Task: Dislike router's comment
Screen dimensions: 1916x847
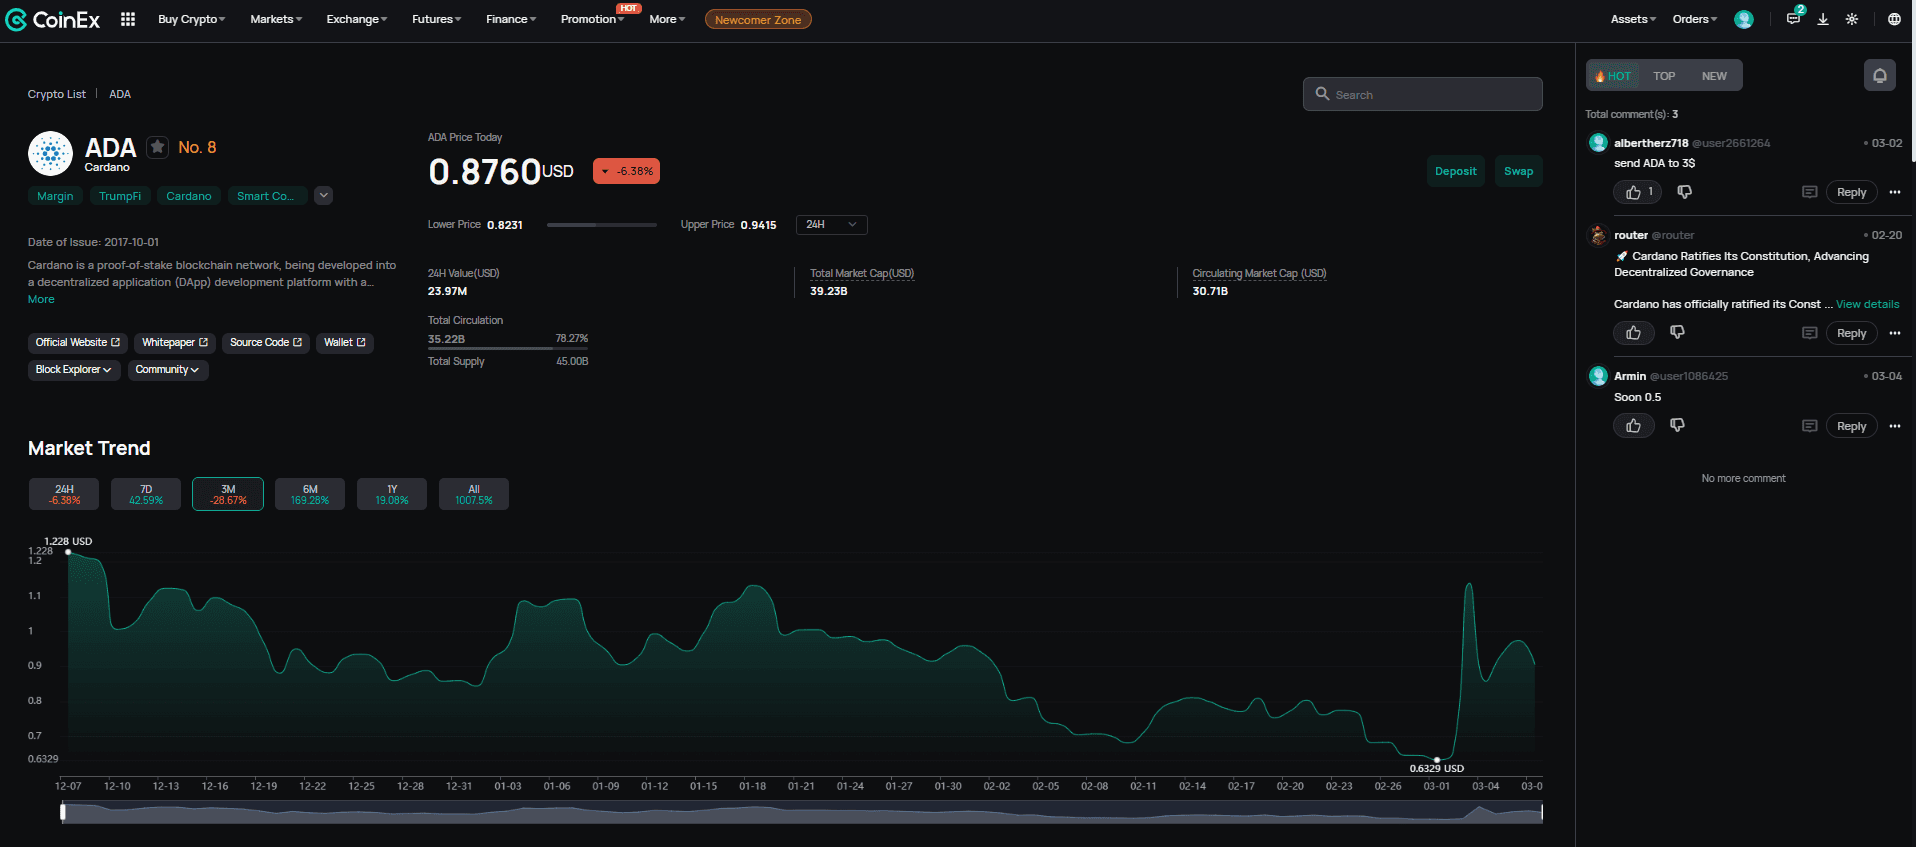Action: (1677, 332)
